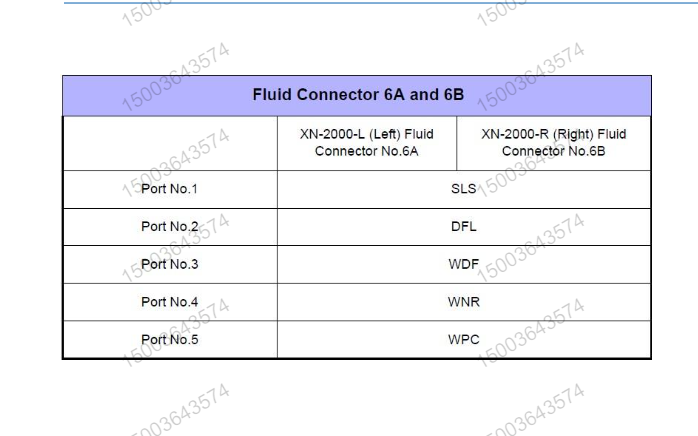Viewport: 698px width, 436px height.
Task: Select the WDF value cell
Action: pyautogui.click(x=464, y=265)
